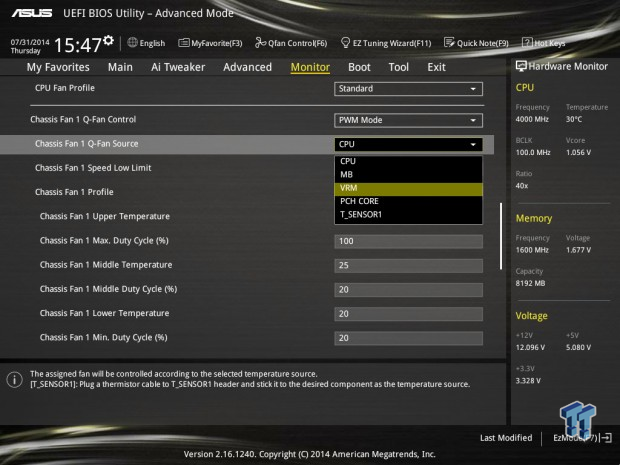Click the EZ Tuning lightbulb icon
620x465 pixels.
[345, 43]
